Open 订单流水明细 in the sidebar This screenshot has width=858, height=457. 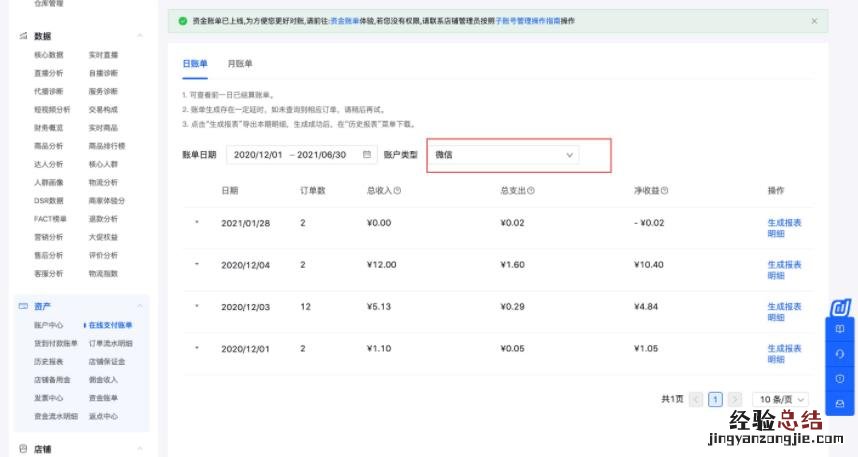point(110,343)
